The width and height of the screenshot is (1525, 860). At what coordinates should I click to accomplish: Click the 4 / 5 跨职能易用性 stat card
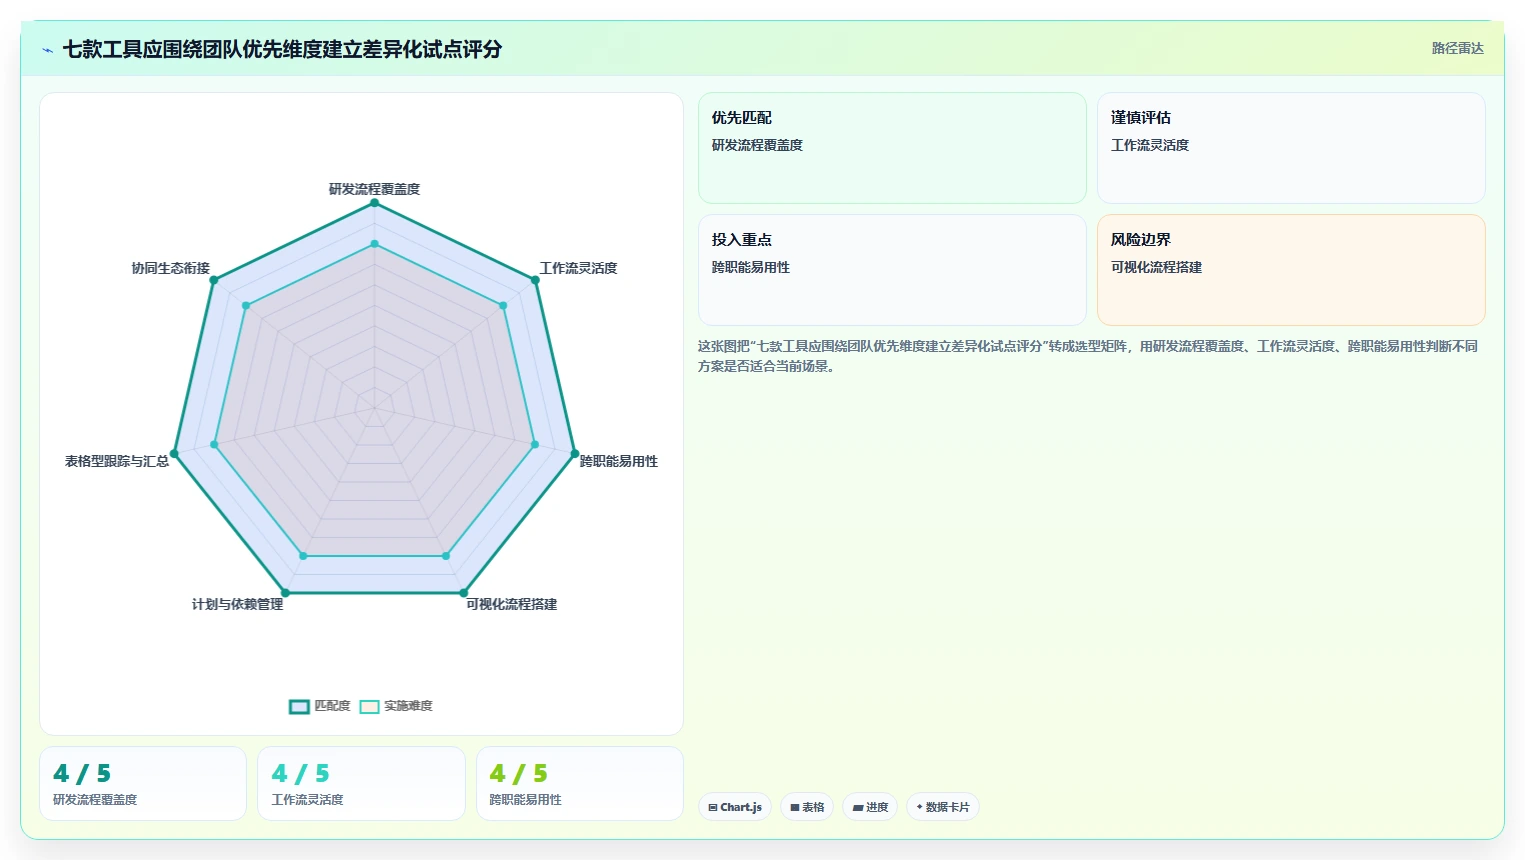point(580,784)
